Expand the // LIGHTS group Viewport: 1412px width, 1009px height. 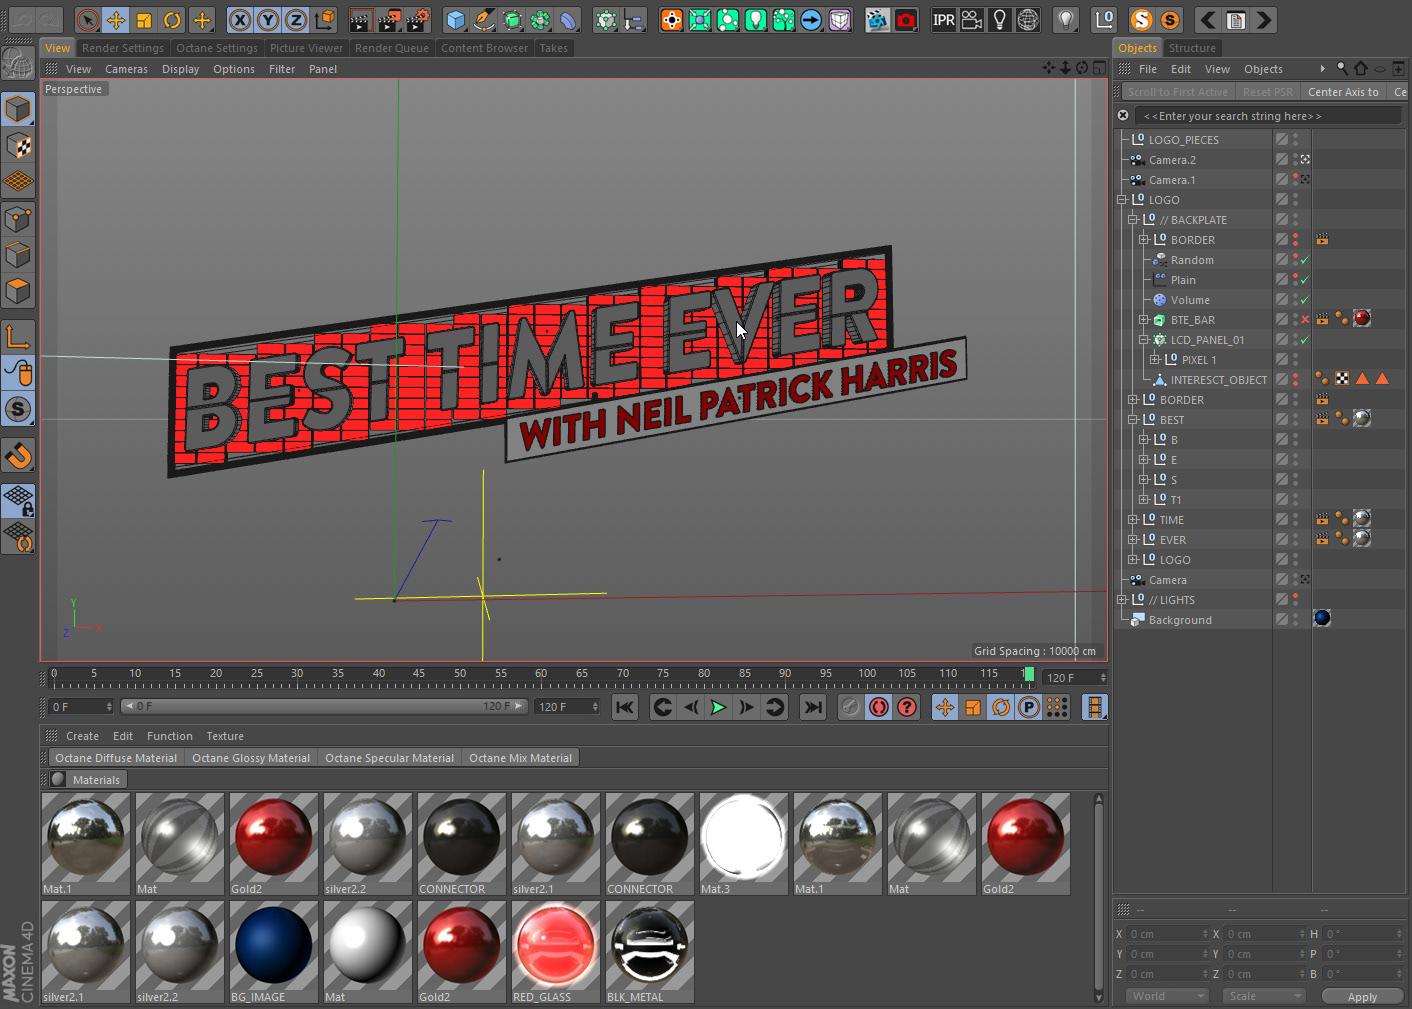tap(1122, 600)
